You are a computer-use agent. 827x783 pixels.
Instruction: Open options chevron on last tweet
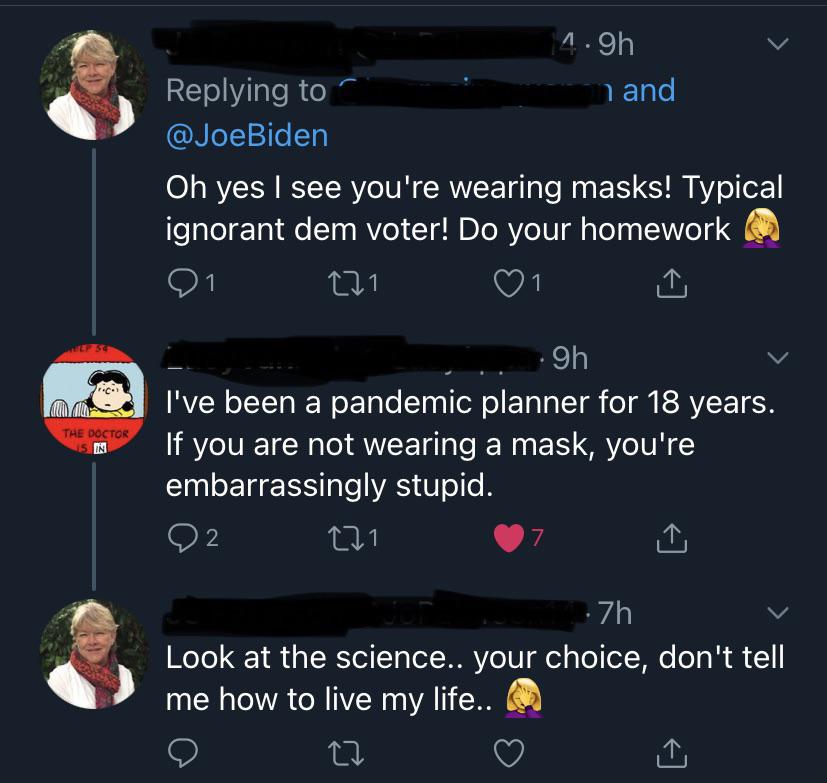pyautogui.click(x=778, y=612)
